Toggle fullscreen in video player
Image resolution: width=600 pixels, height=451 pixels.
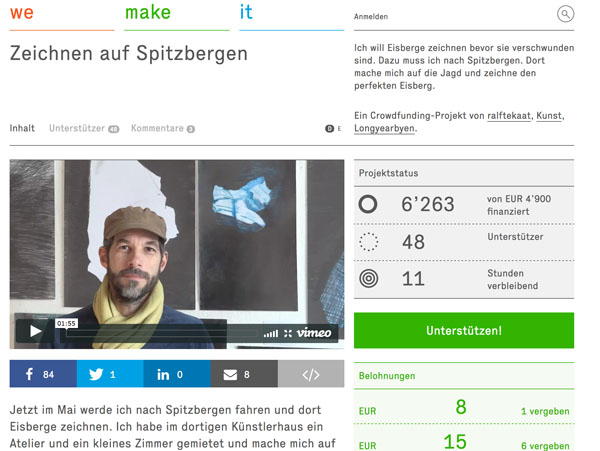click(x=288, y=334)
